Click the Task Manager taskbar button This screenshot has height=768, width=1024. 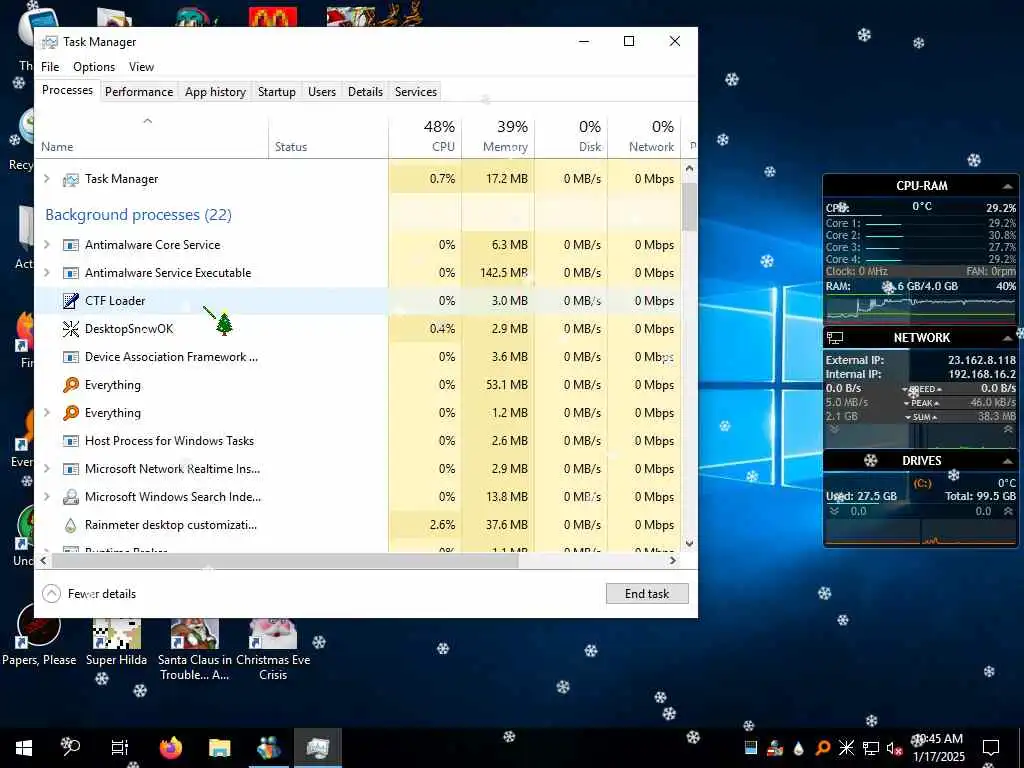317,748
